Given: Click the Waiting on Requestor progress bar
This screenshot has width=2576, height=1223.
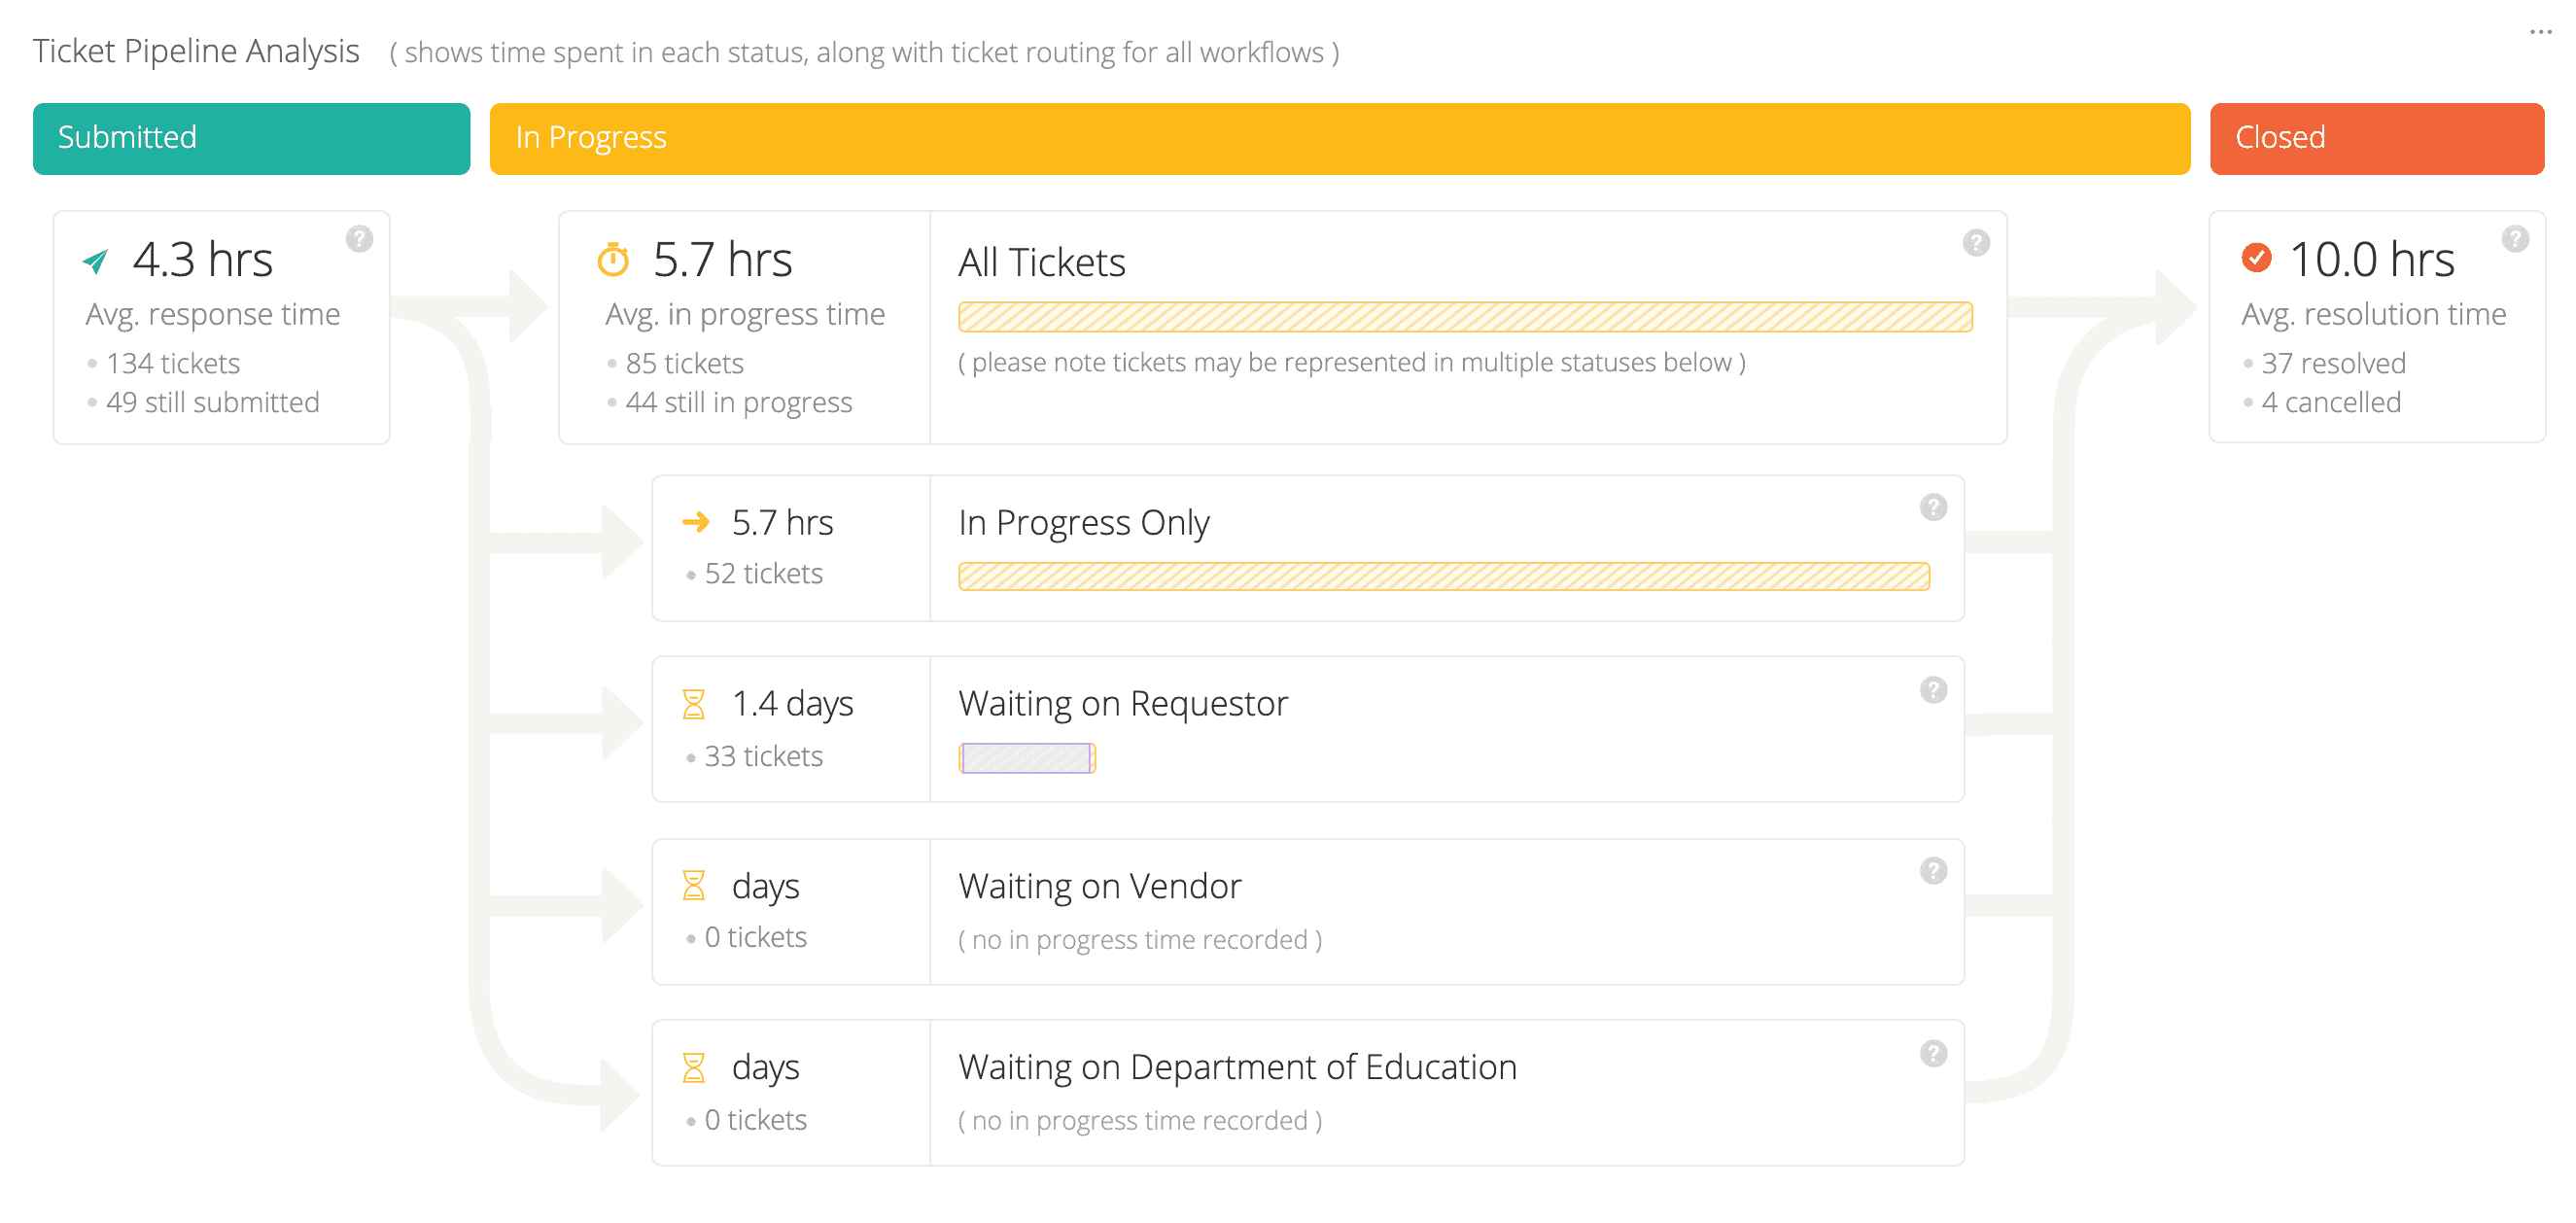Looking at the screenshot, I should [1027, 759].
